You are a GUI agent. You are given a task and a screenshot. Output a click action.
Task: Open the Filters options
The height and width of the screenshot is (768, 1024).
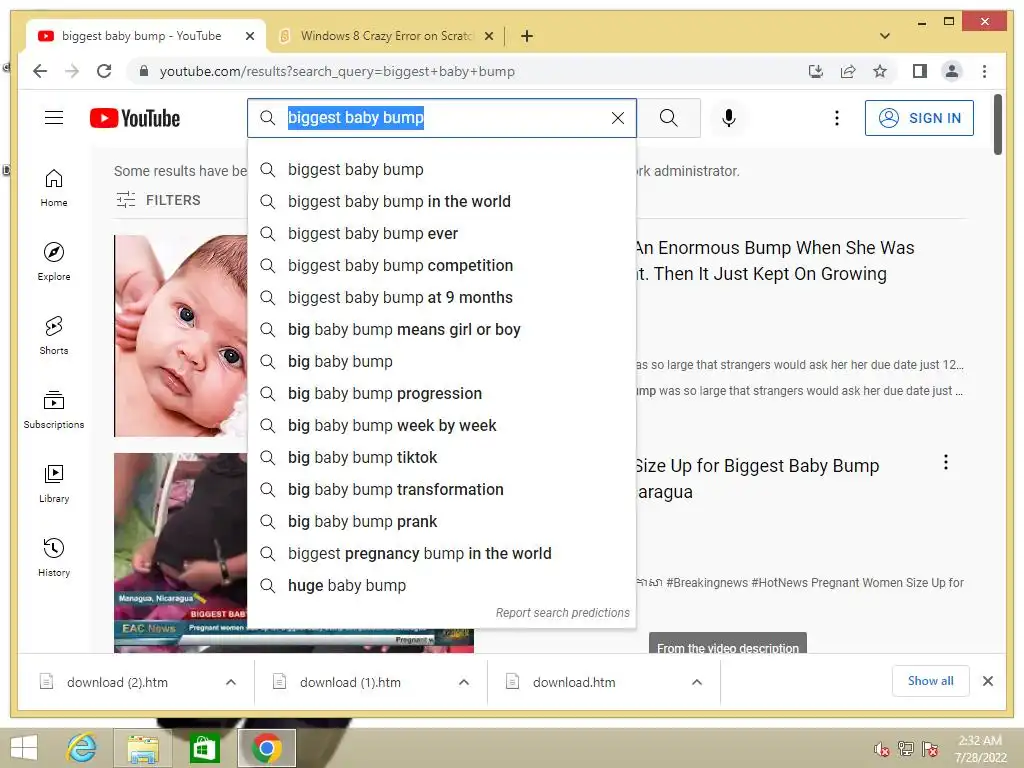tap(158, 200)
